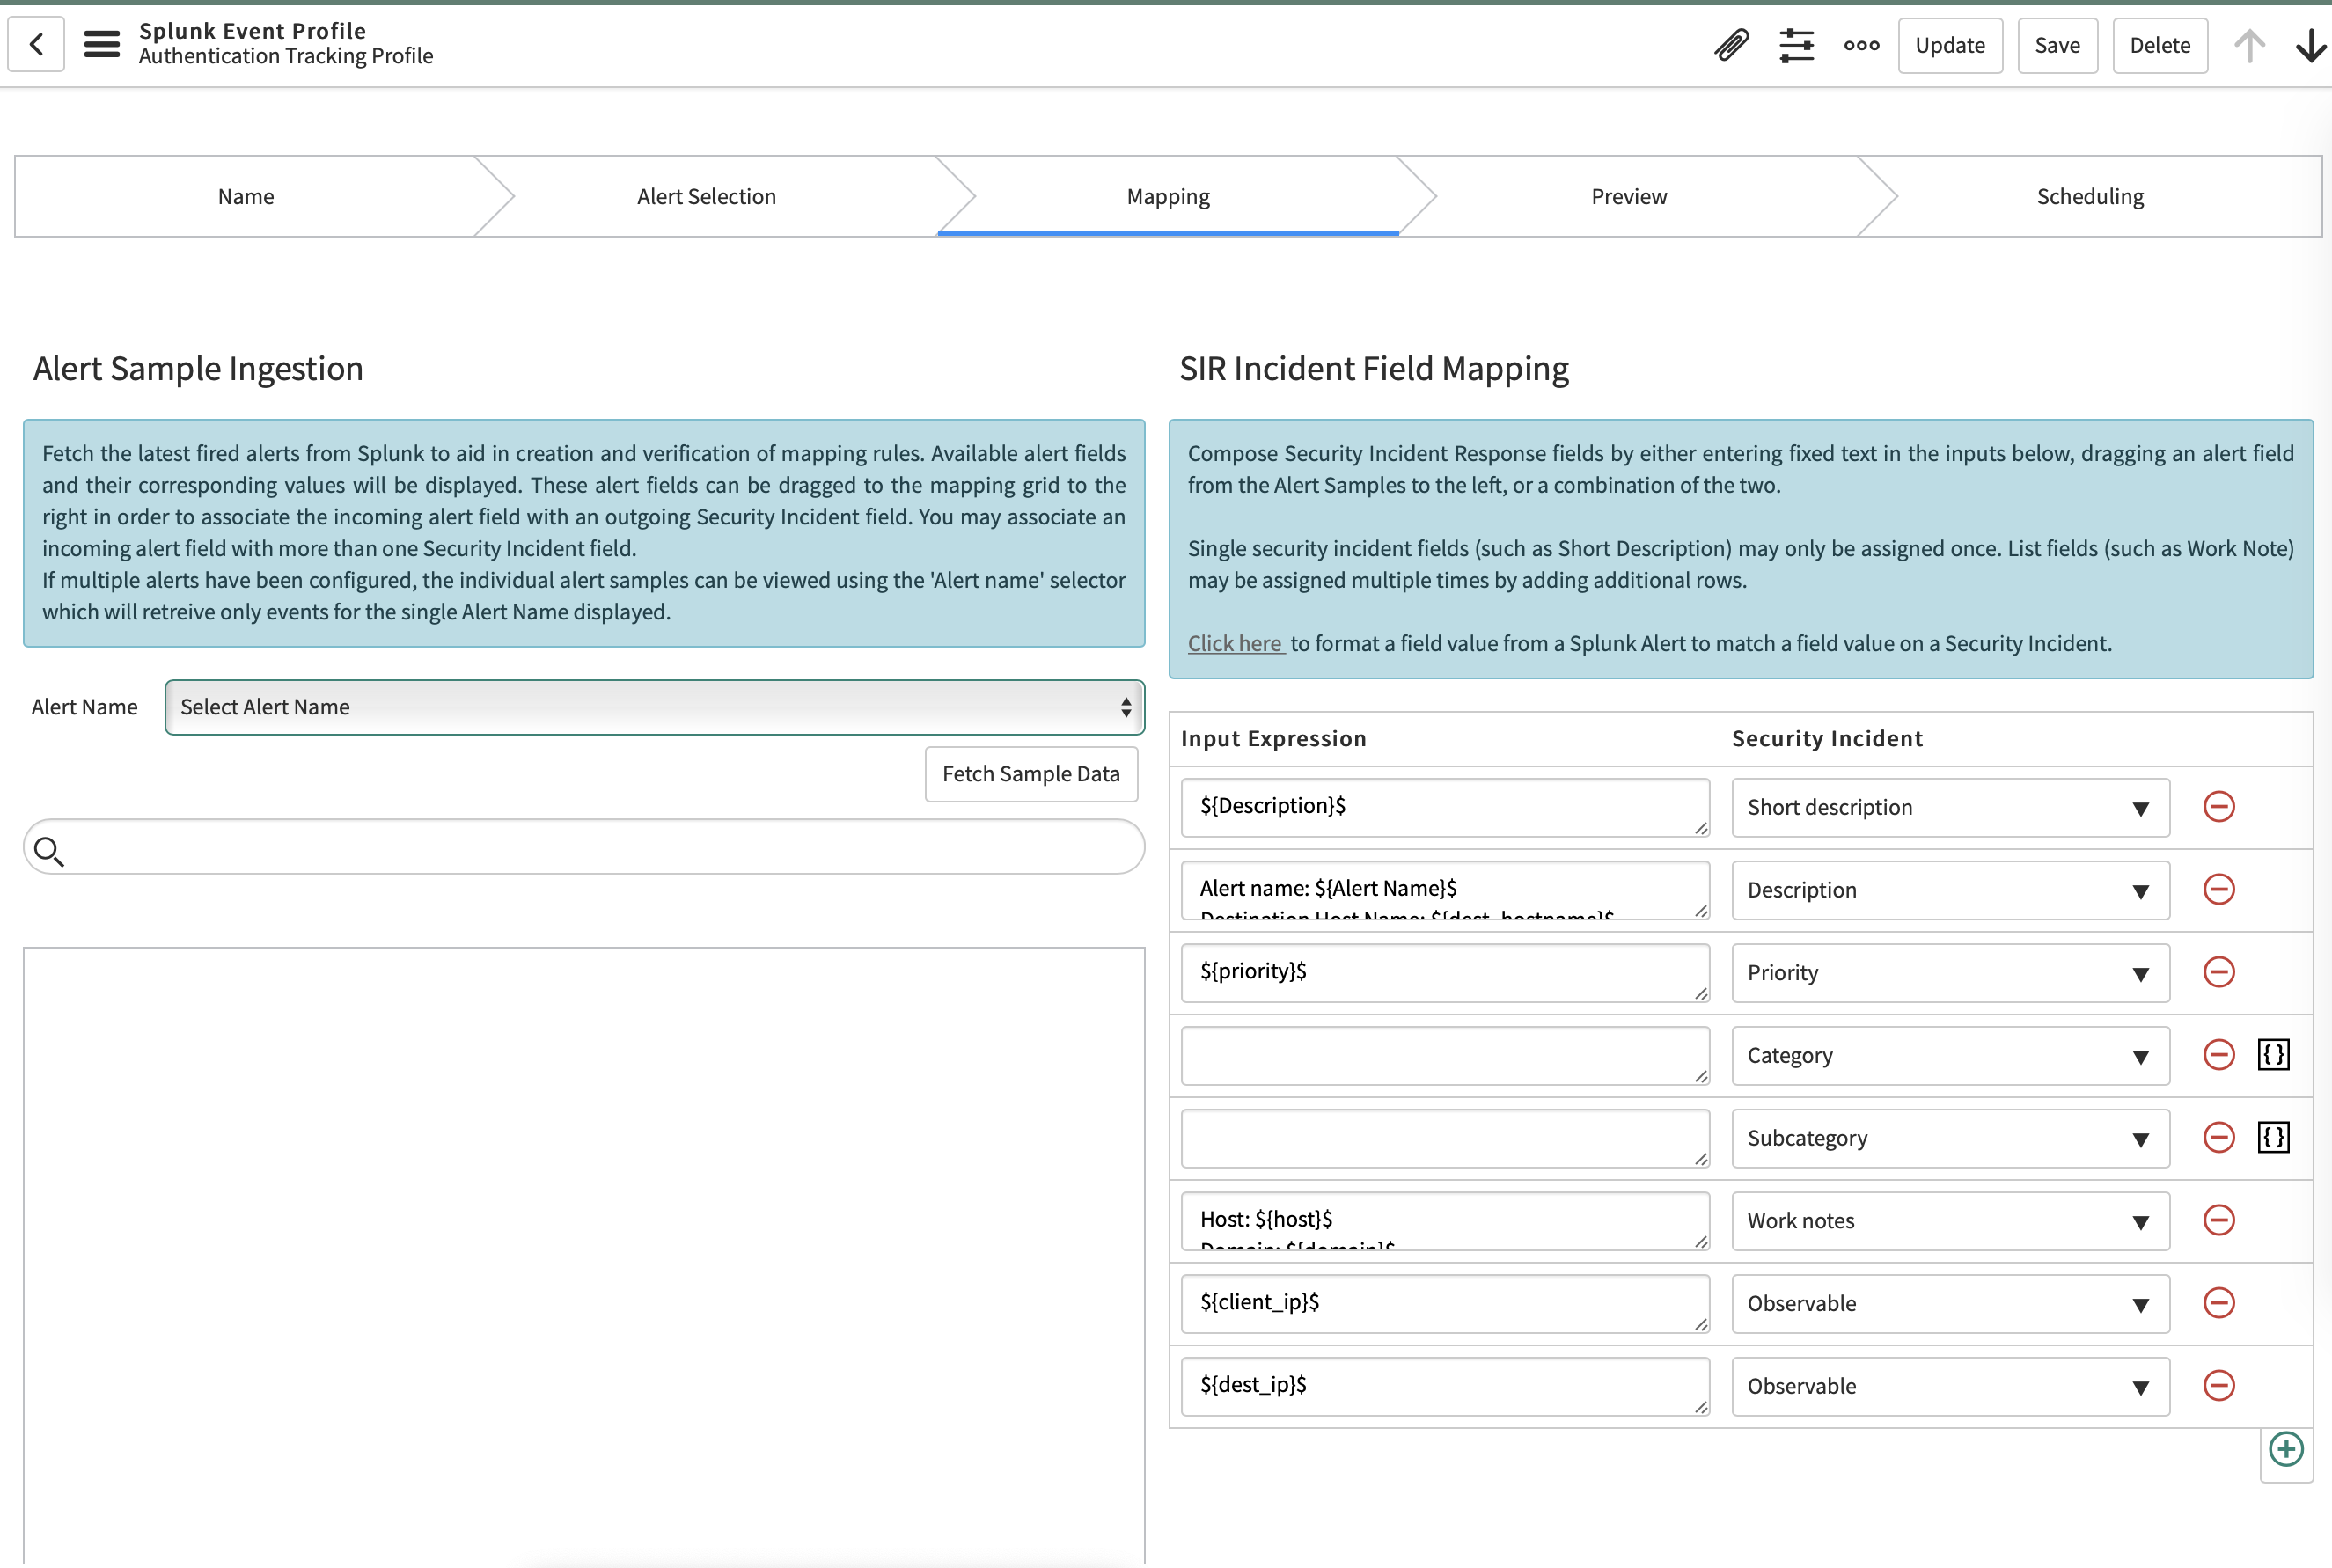Edit the 'Host: ${host}$' input expression
The height and width of the screenshot is (1568, 2332).
pos(1445,1222)
